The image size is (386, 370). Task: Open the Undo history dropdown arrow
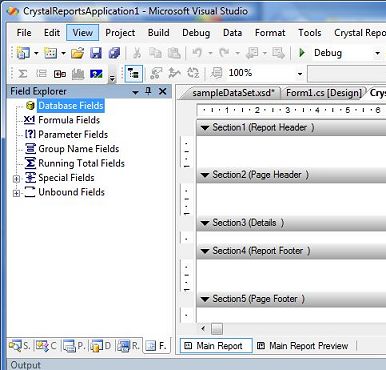coord(210,53)
